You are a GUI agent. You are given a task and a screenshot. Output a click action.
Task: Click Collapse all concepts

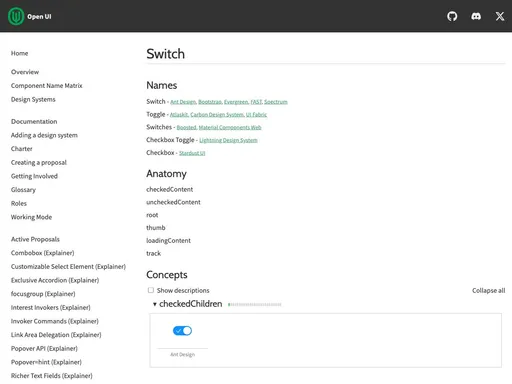(488, 290)
